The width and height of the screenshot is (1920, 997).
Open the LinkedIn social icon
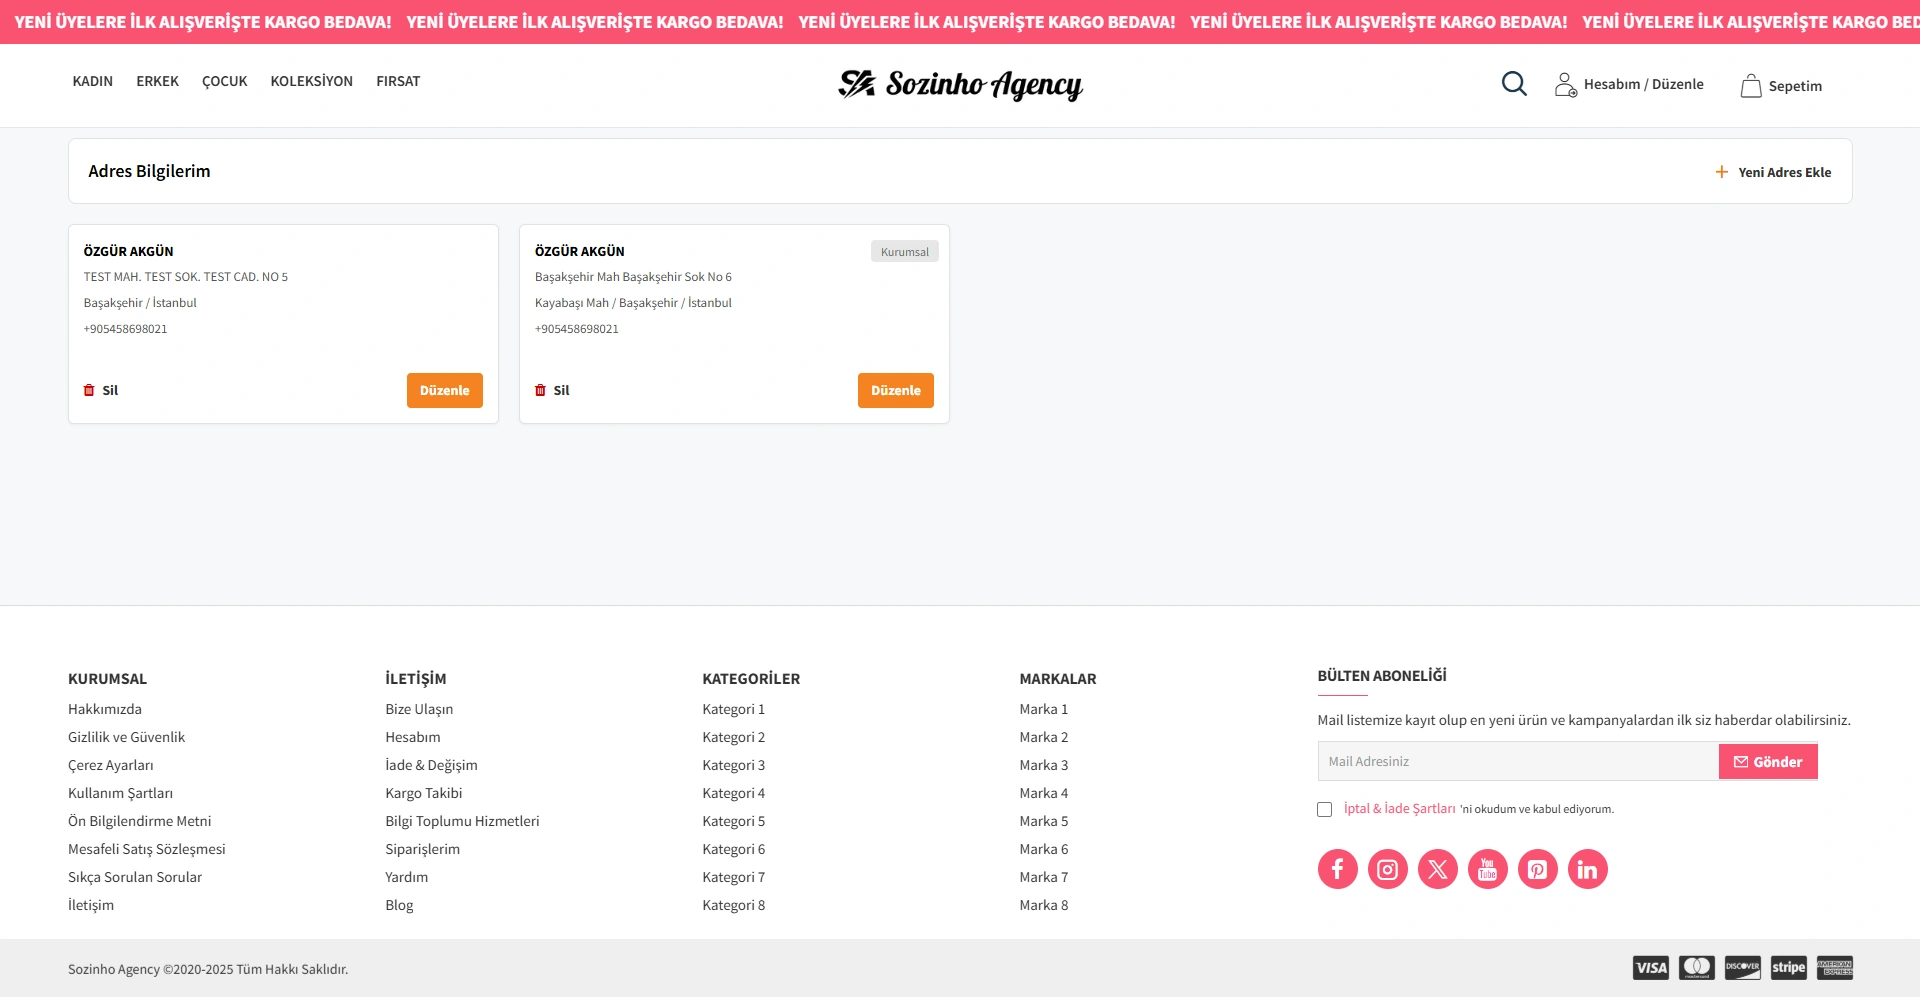click(x=1587, y=869)
